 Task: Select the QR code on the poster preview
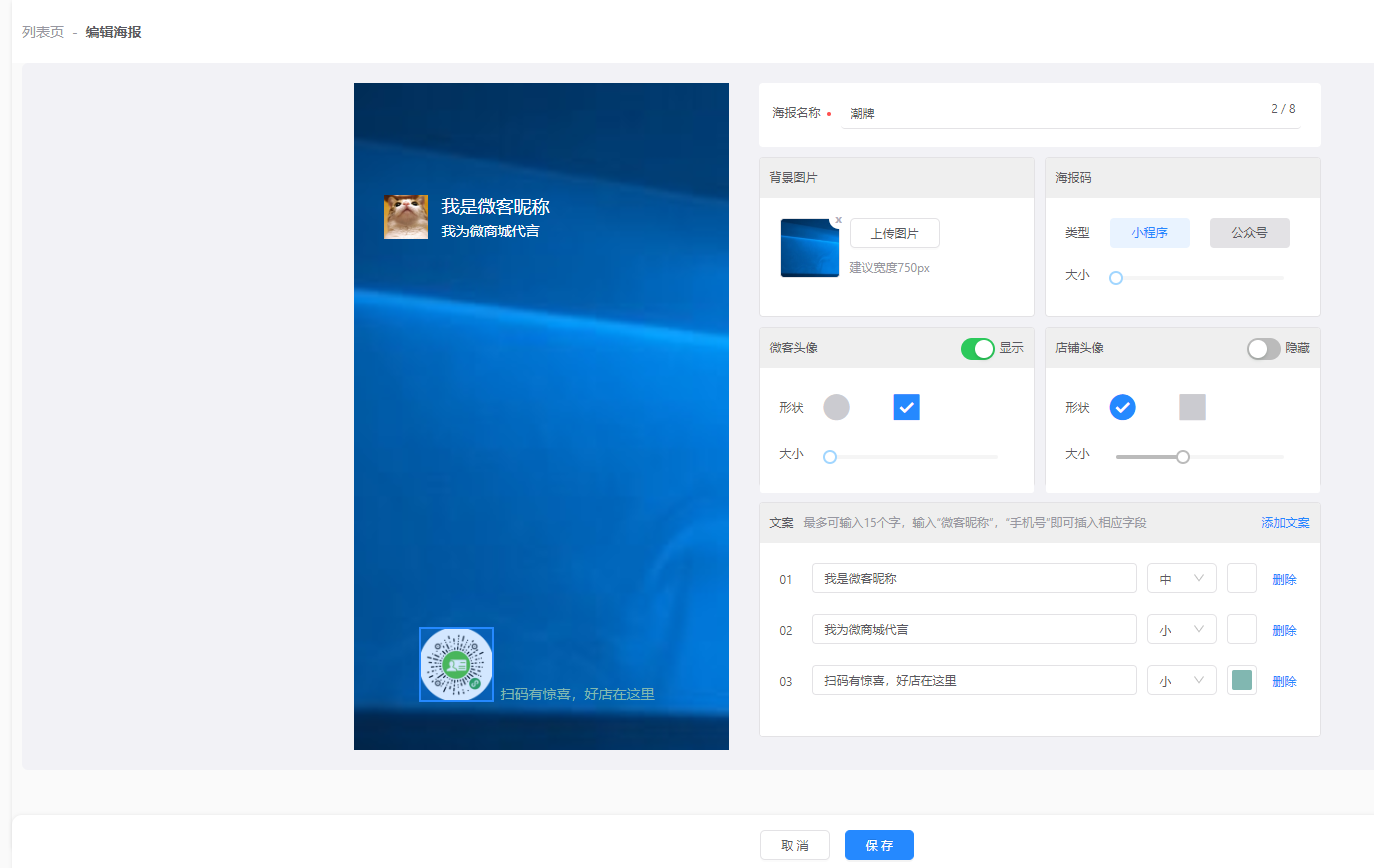[456, 665]
